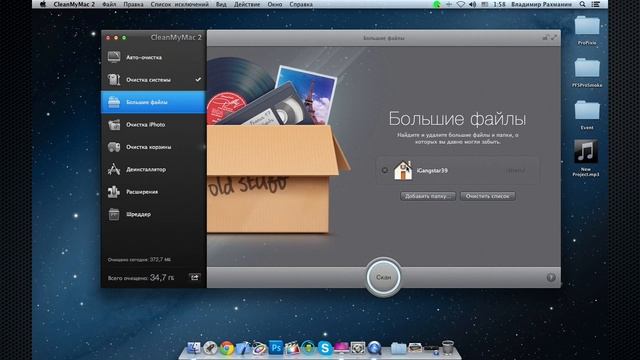Open the Trash in the Dock
Screen dimensions: 640x360
coord(448,347)
